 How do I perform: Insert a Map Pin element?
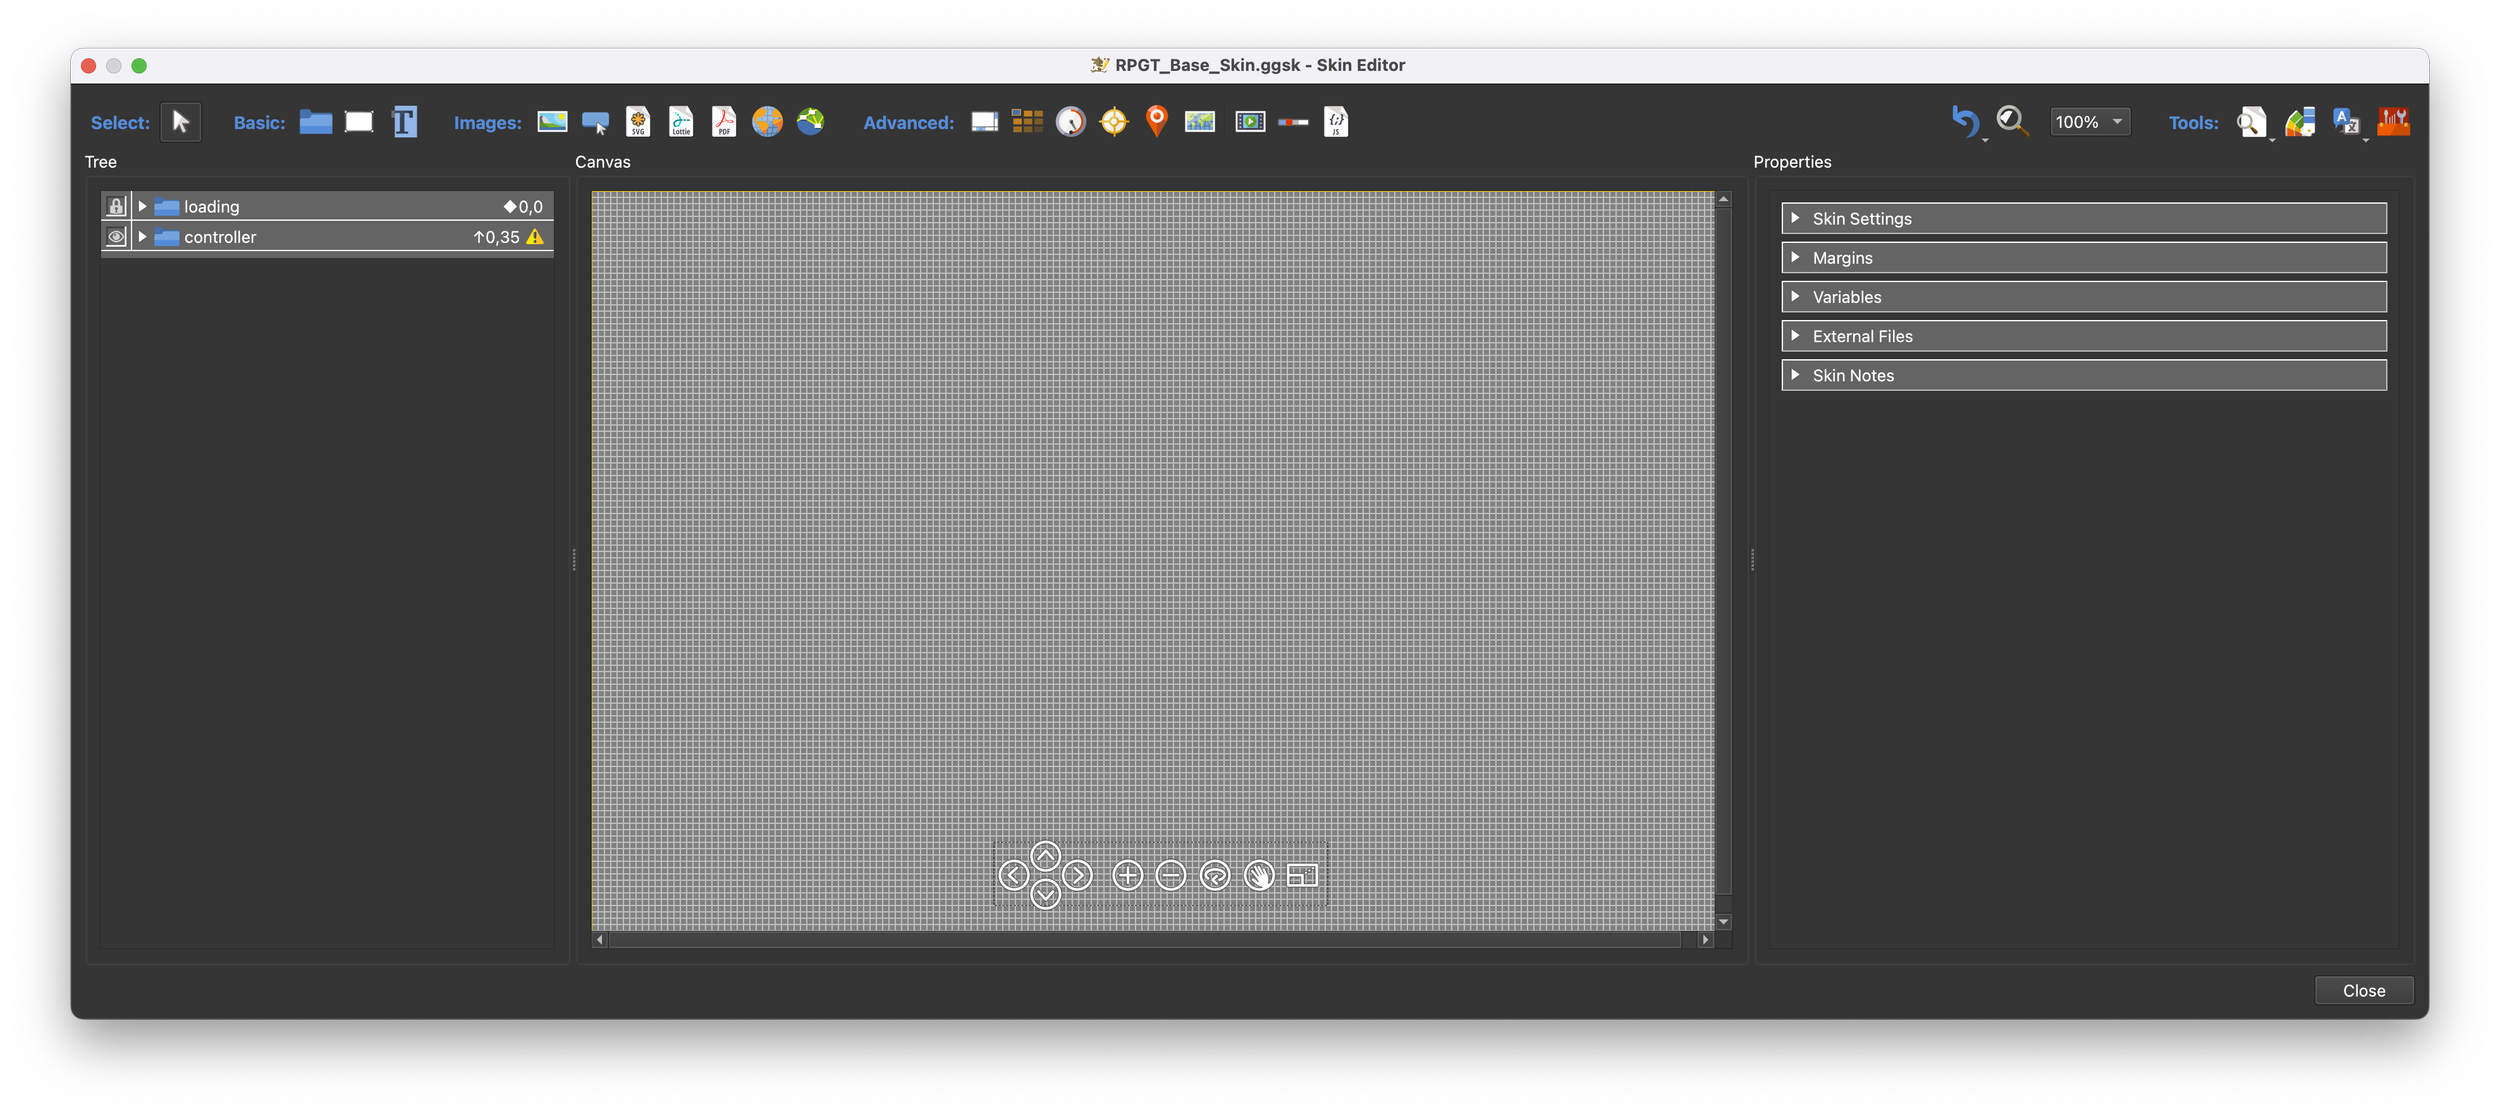click(x=1156, y=121)
